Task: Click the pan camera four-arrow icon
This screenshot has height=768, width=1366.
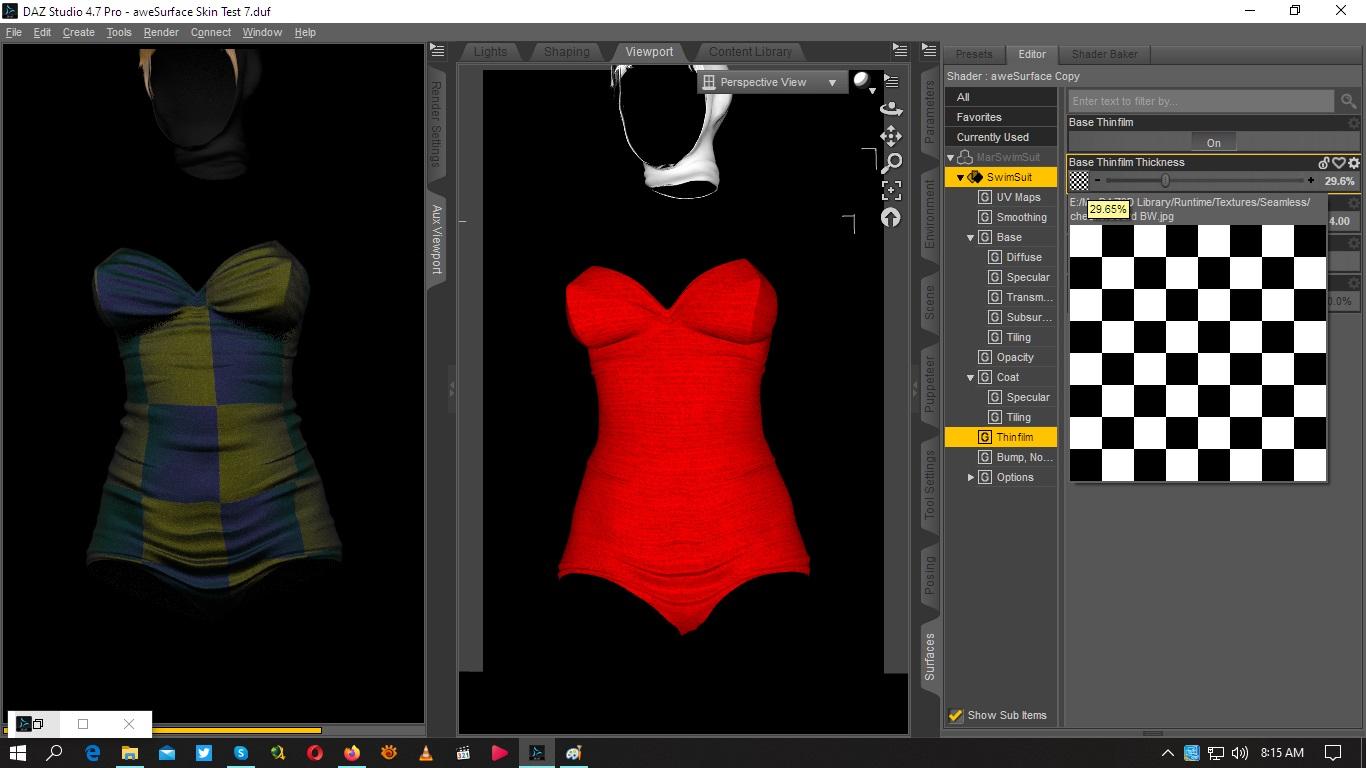Action: coord(891,135)
